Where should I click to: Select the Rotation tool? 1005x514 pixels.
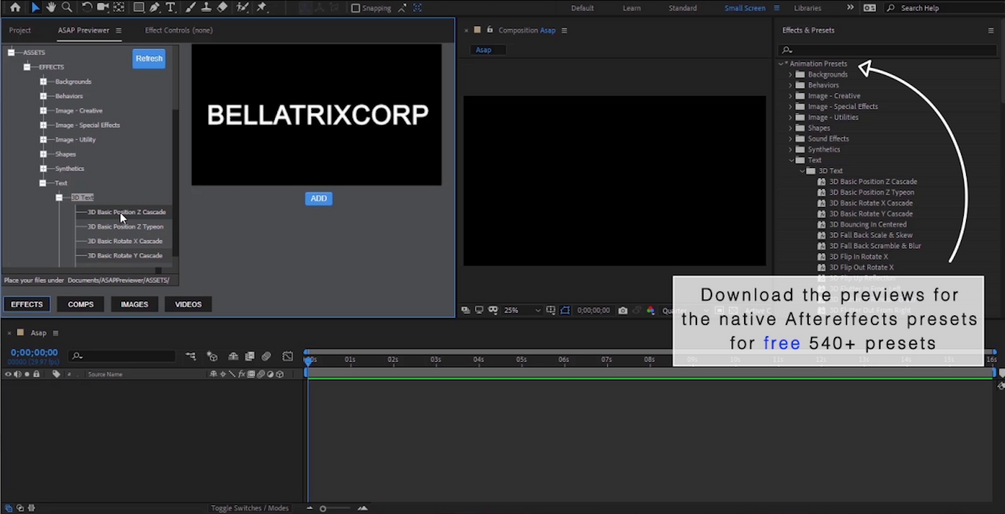coord(87,8)
